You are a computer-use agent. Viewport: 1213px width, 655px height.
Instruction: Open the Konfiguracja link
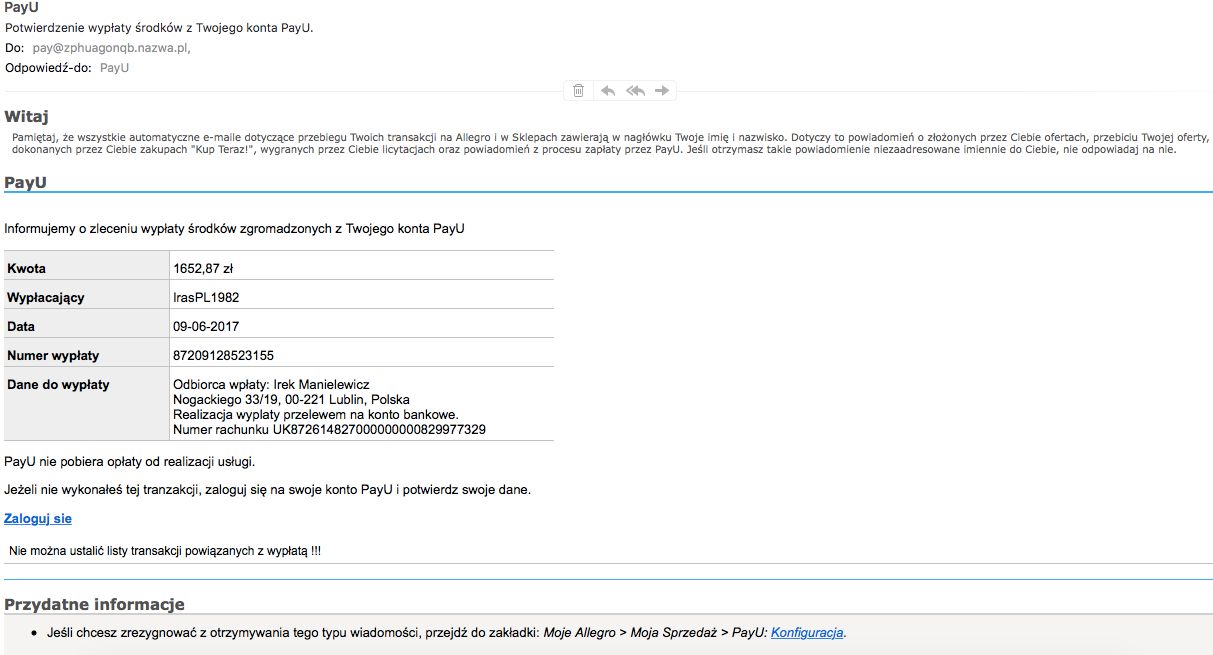tap(807, 633)
